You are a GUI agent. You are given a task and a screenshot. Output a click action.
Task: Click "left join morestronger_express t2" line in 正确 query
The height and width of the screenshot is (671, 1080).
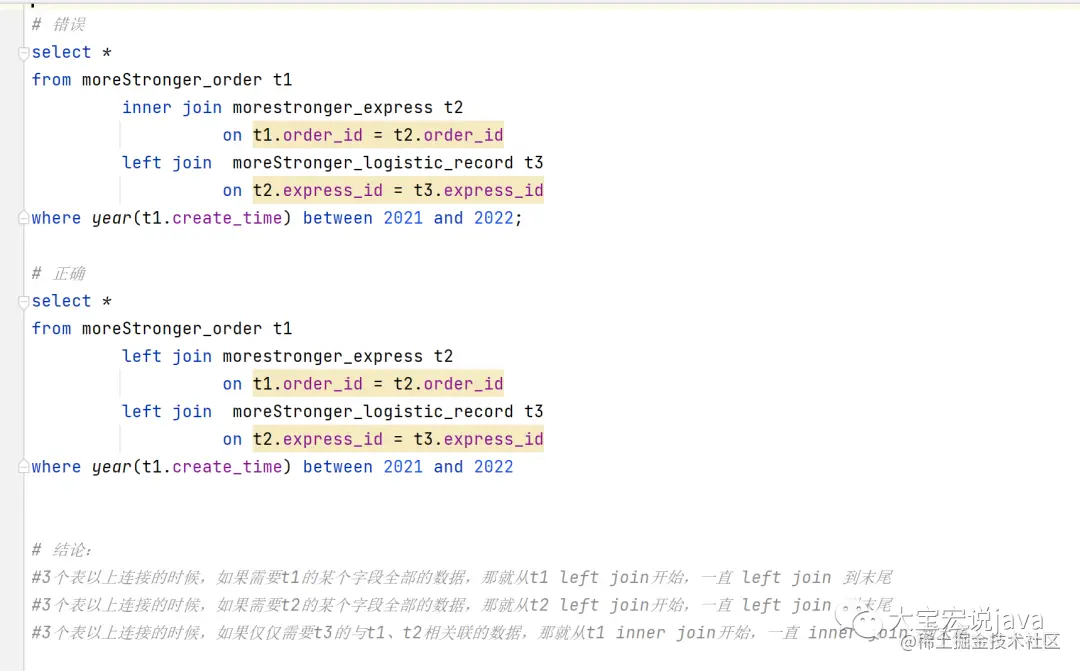(287, 356)
